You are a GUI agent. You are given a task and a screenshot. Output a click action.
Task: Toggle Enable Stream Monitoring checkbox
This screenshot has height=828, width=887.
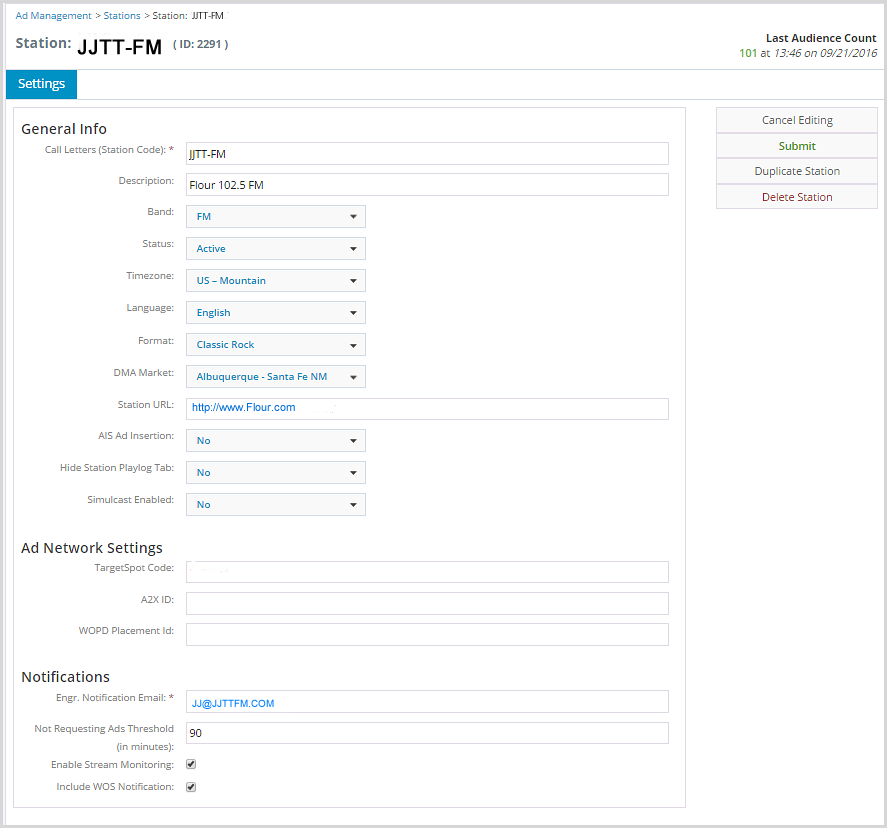tap(191, 764)
